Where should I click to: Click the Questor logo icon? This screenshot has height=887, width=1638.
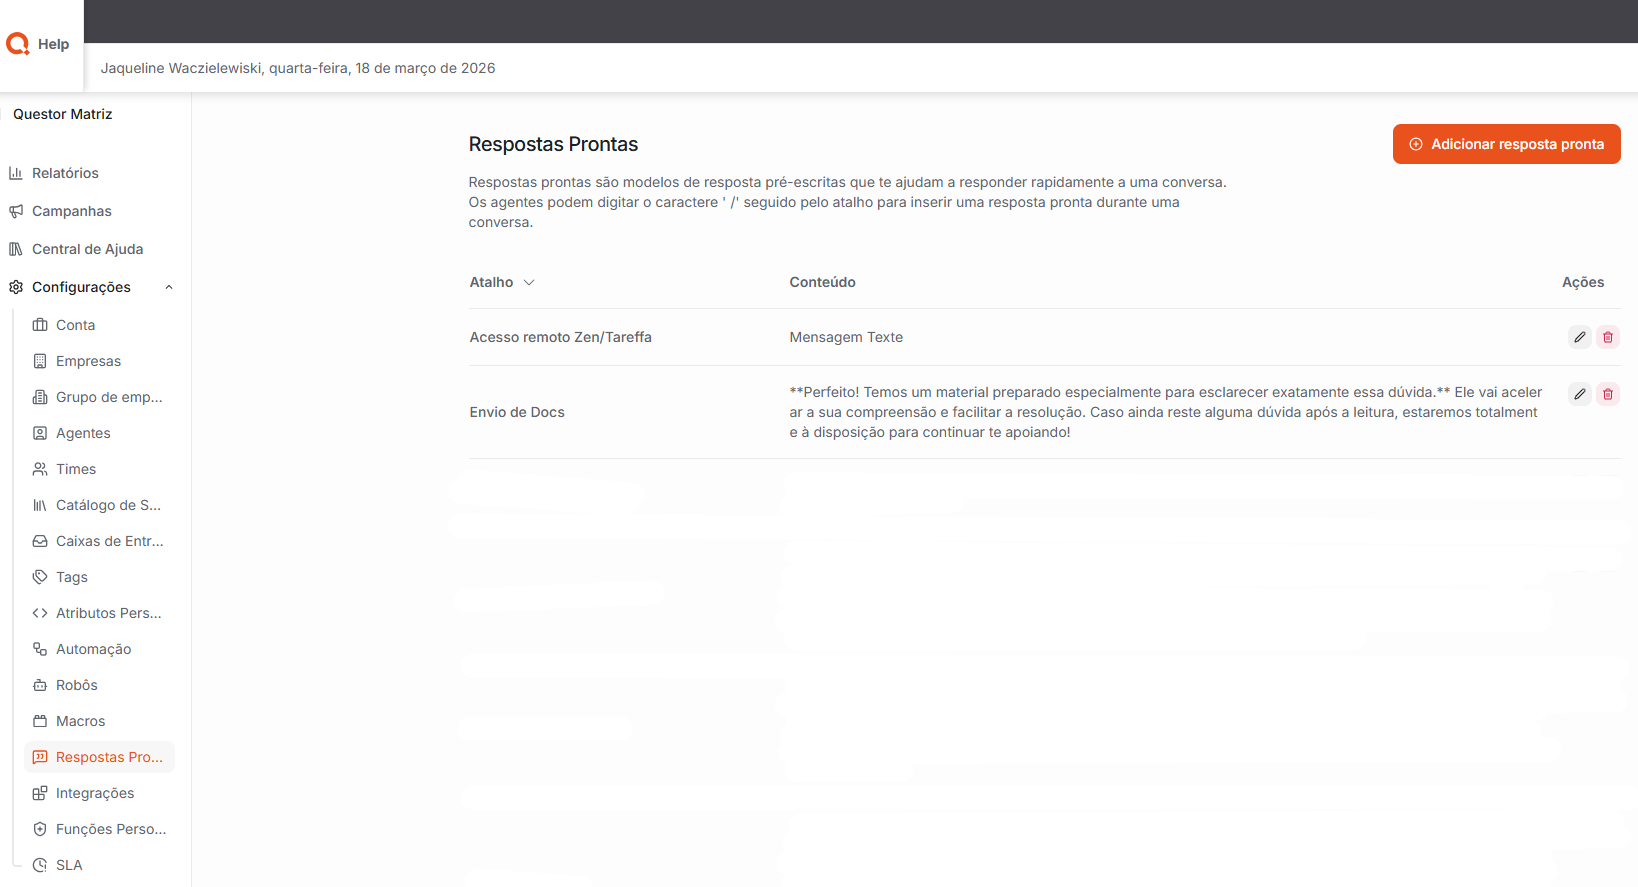tap(18, 44)
